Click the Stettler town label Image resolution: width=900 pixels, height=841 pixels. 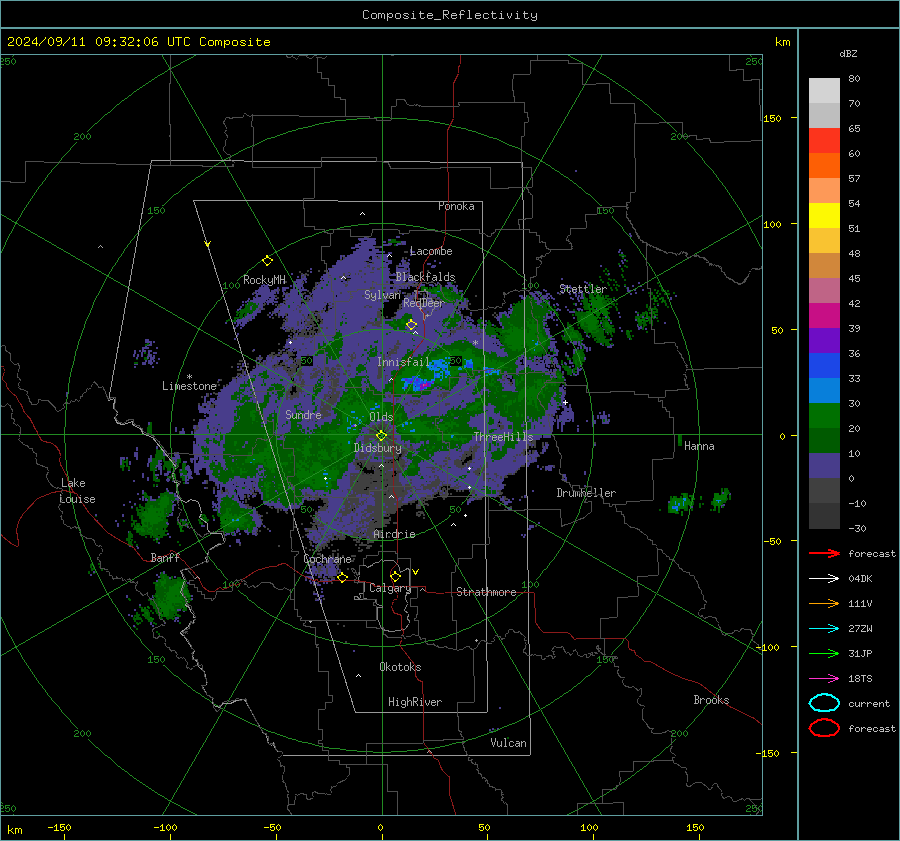pos(583,289)
